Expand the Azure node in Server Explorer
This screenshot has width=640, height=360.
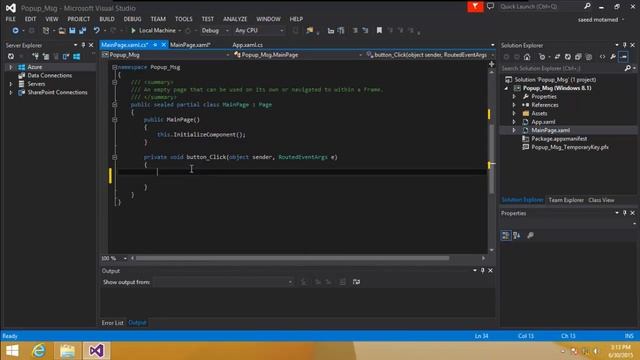click(11, 67)
